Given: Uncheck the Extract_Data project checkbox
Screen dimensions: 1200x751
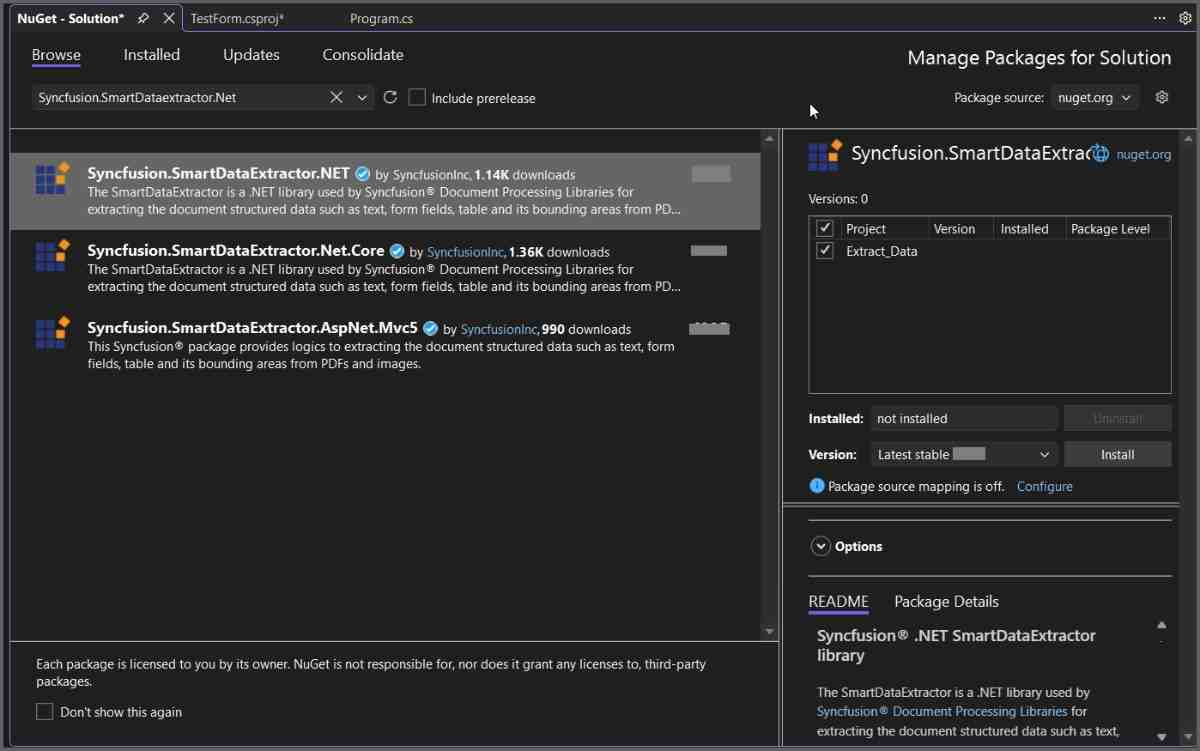Looking at the screenshot, I should 825,251.
